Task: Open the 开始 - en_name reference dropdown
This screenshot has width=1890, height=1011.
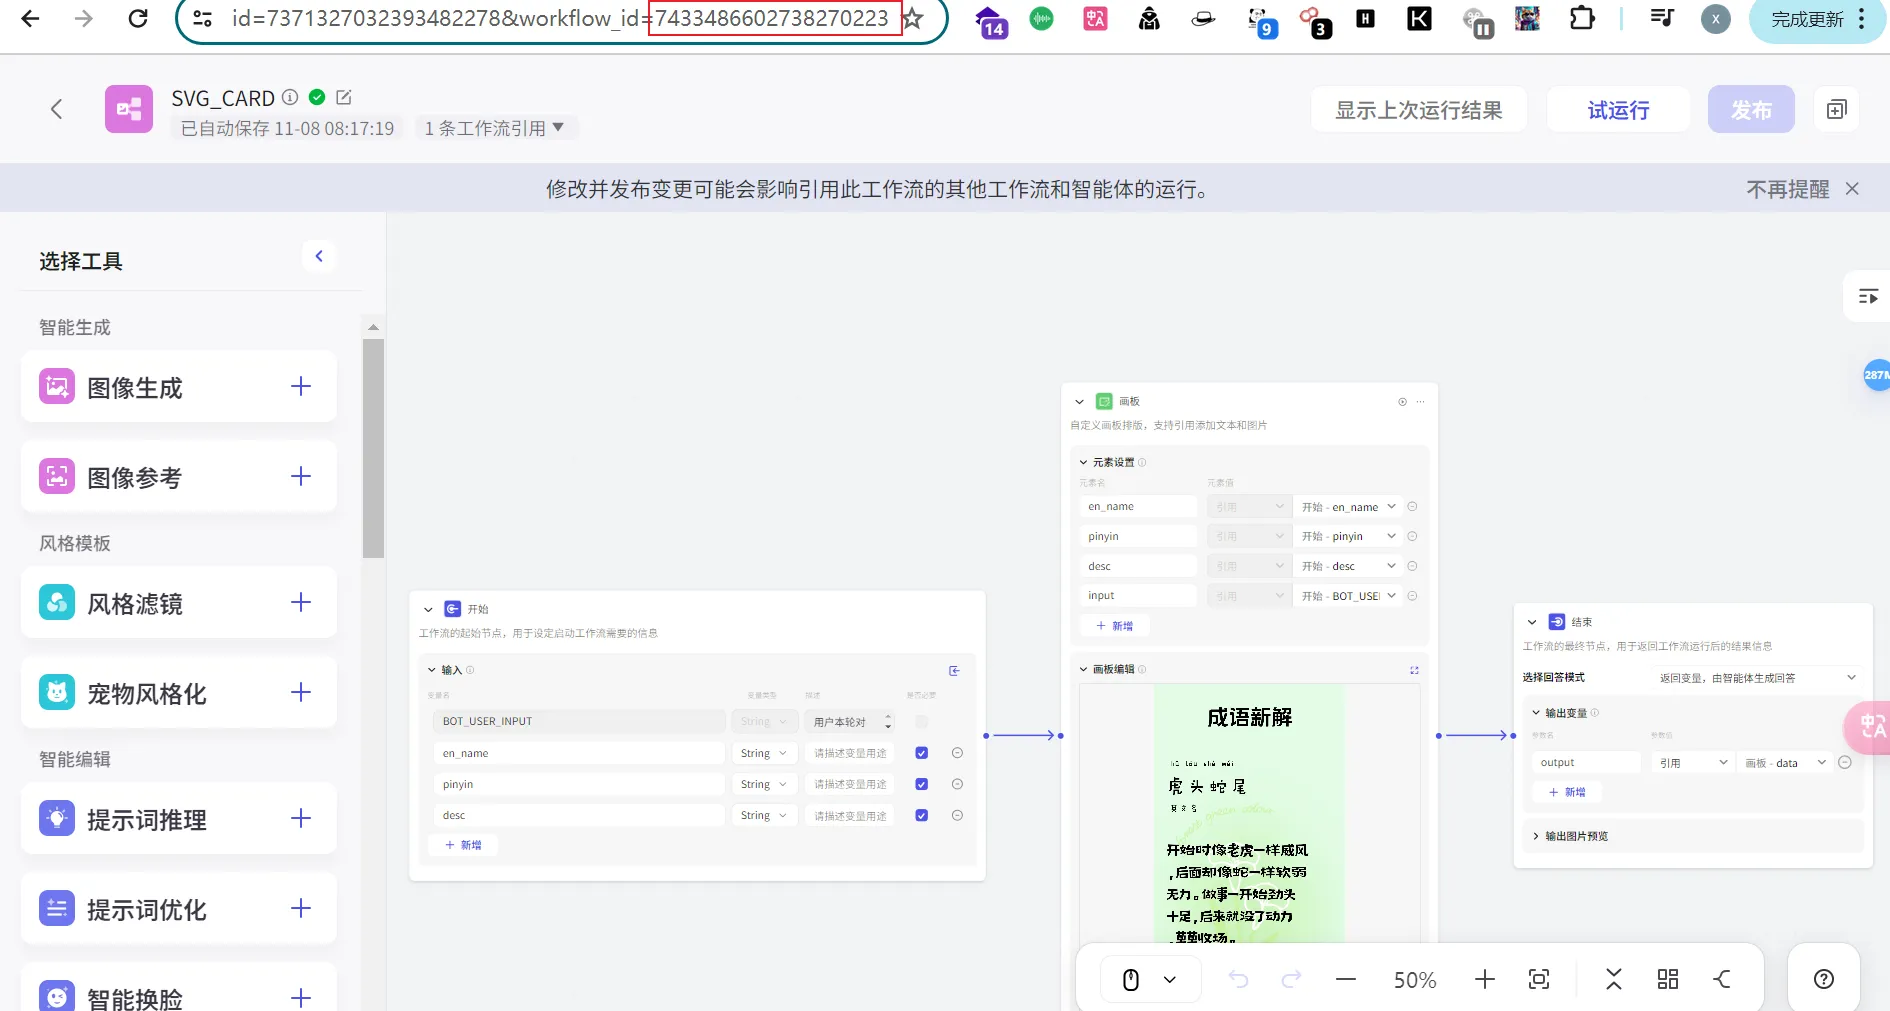Action: tap(1348, 507)
